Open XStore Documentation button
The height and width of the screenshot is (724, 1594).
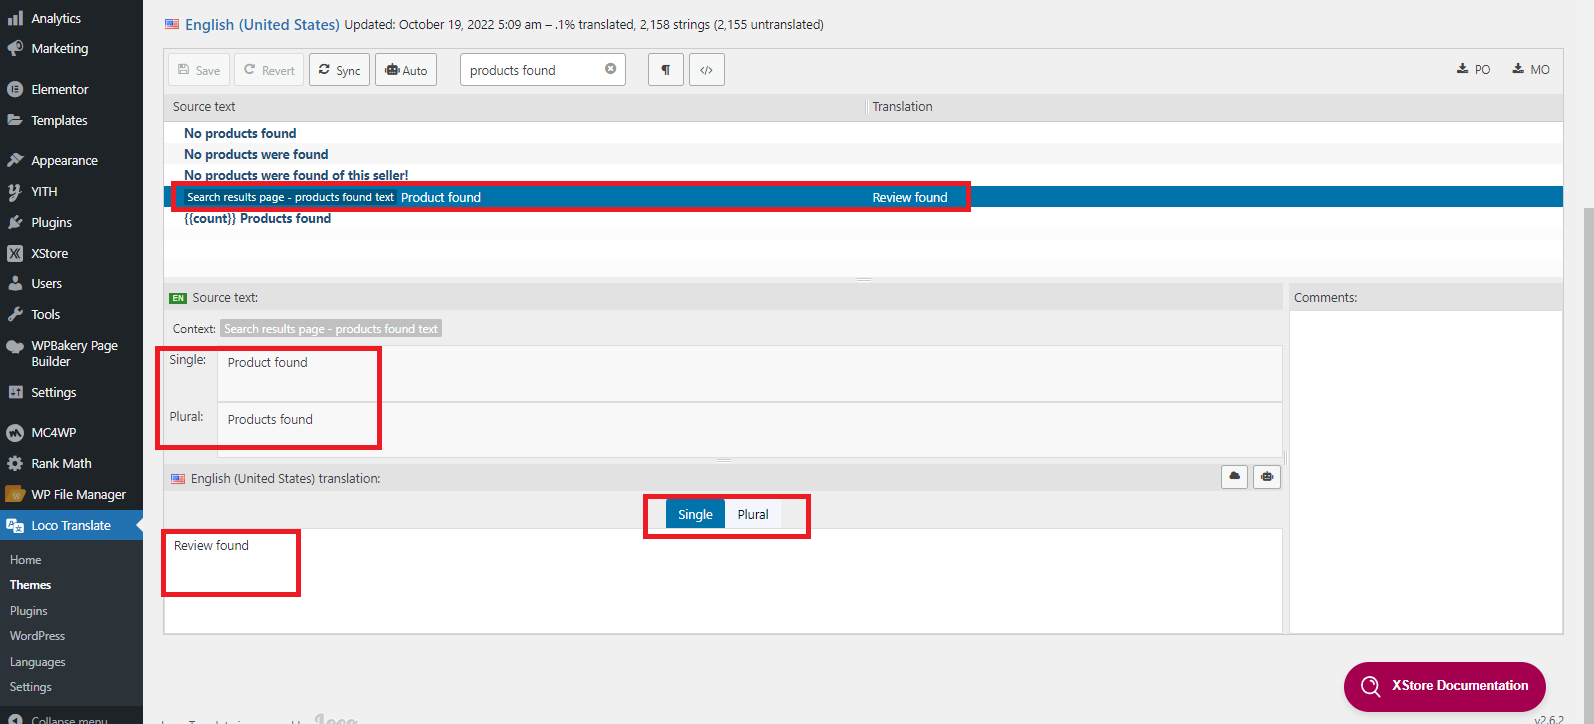click(x=1444, y=686)
